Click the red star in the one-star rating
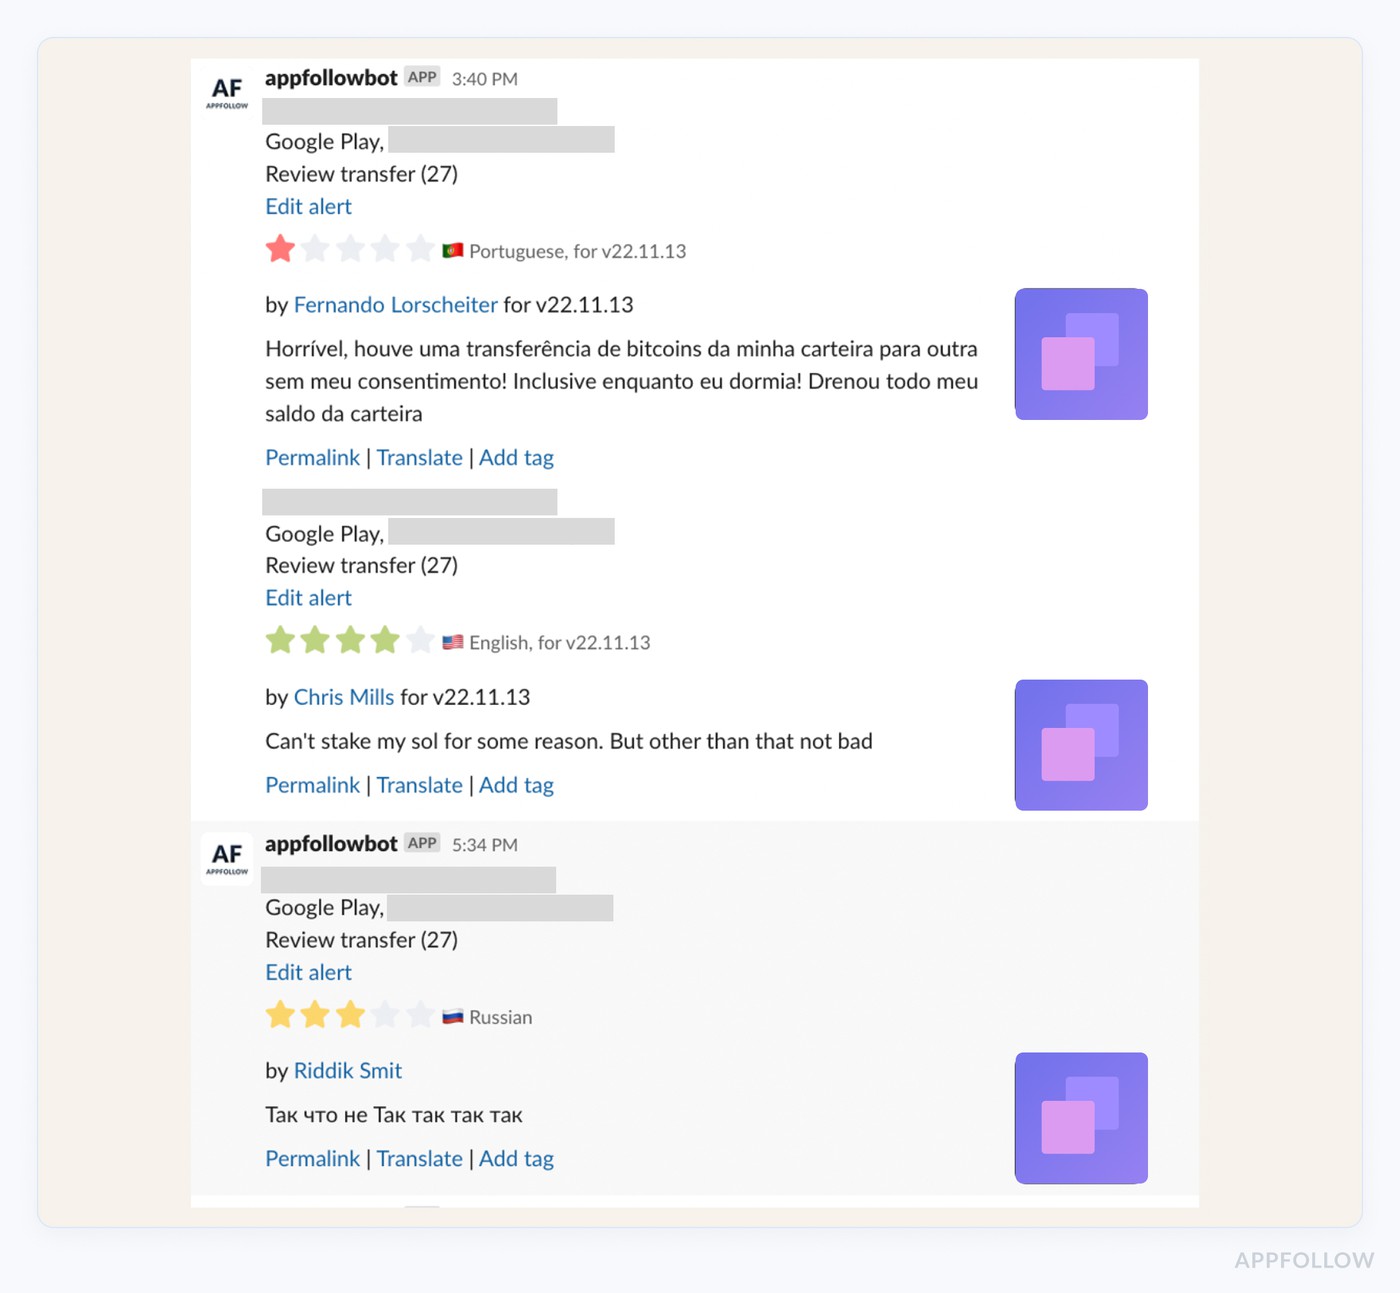The width and height of the screenshot is (1400, 1293). pyautogui.click(x=280, y=248)
